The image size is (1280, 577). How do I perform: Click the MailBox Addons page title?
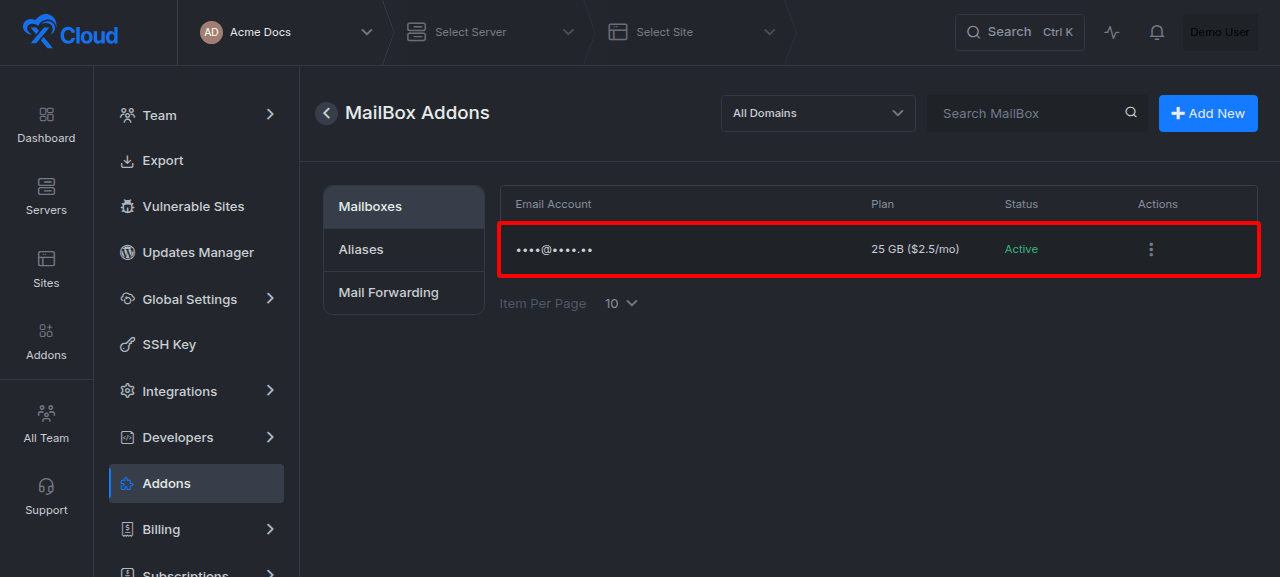click(417, 113)
